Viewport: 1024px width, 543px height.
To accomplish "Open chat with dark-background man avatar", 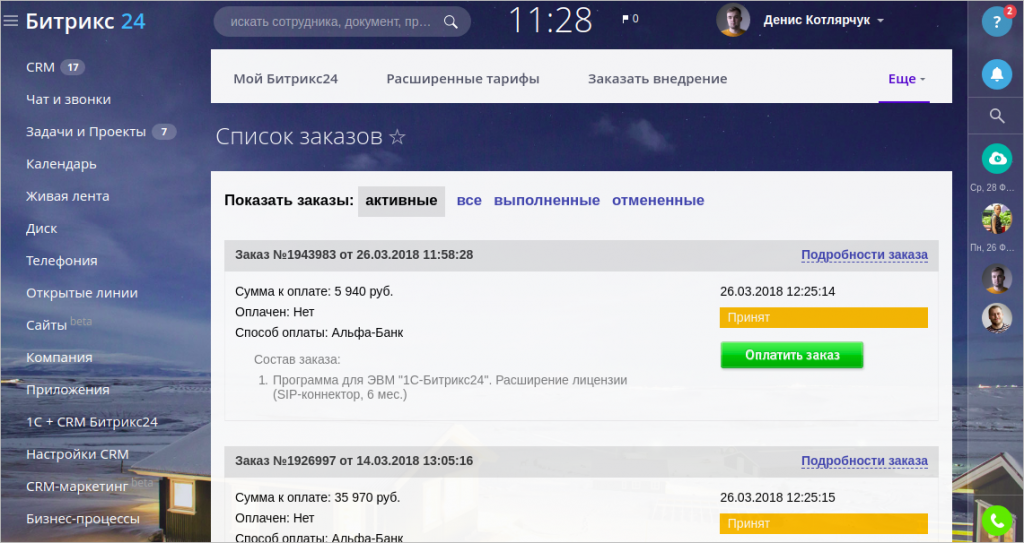I will 997,278.
